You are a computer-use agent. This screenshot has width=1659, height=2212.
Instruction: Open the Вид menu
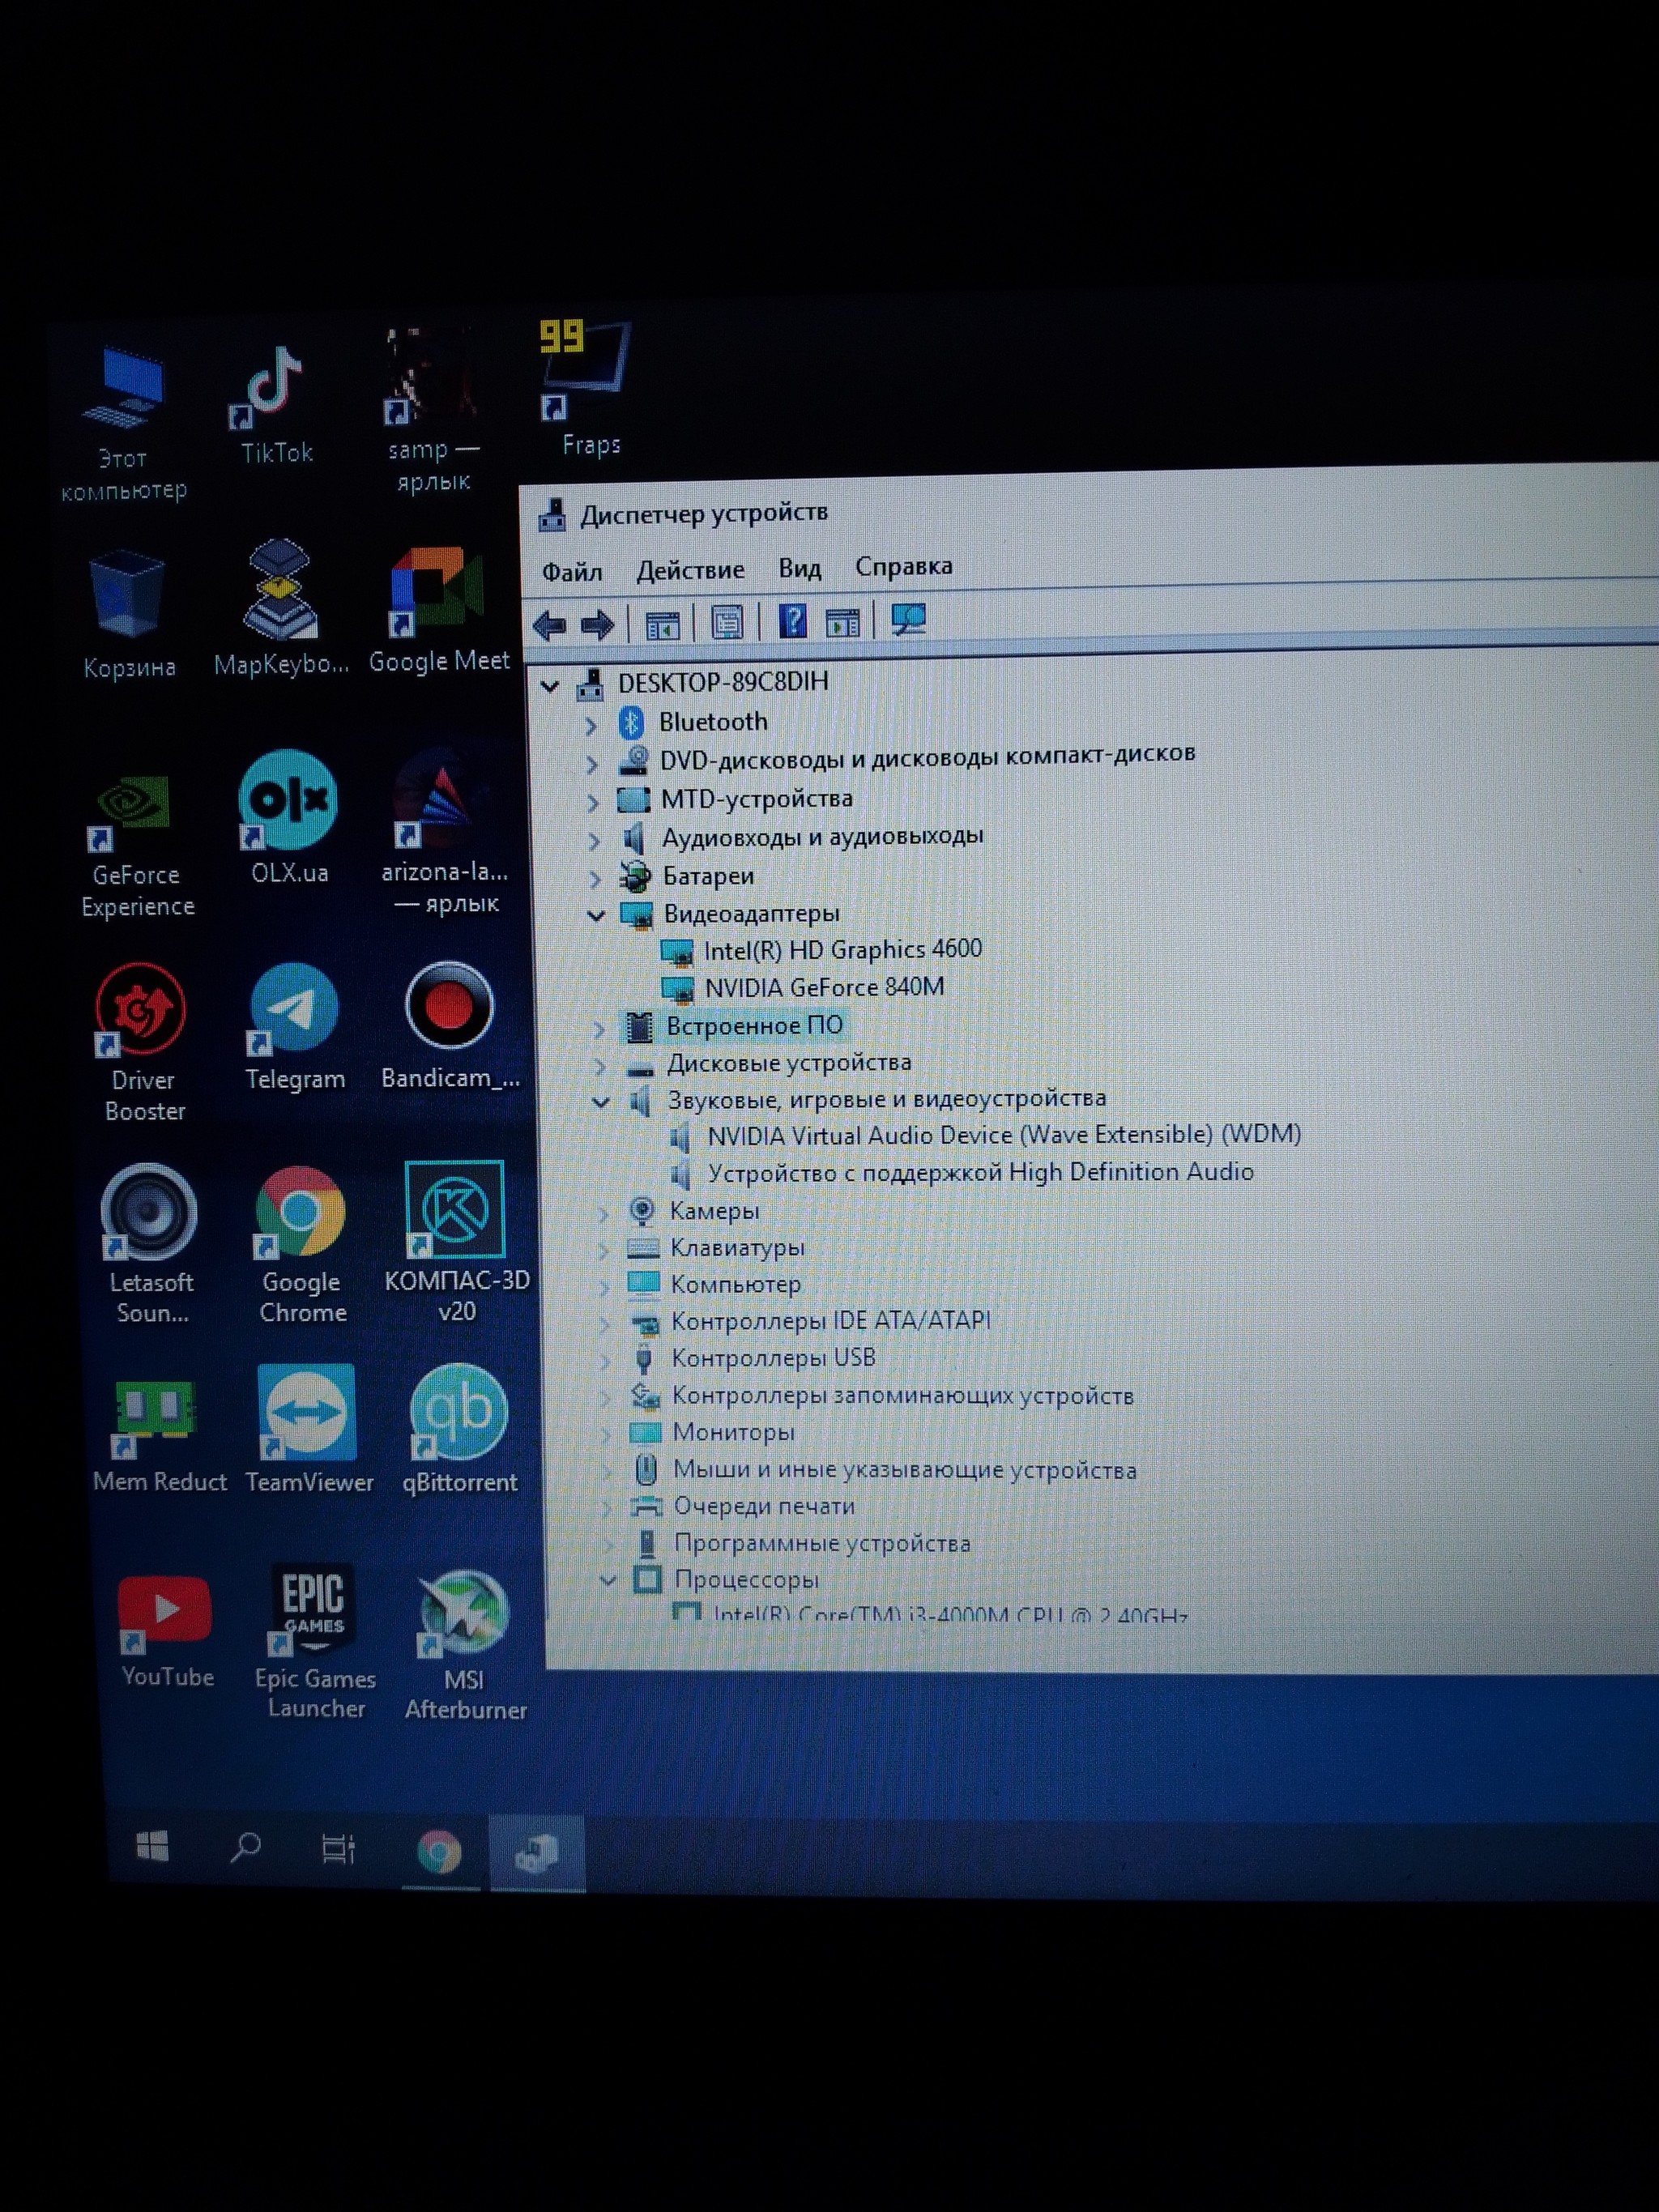tap(799, 568)
